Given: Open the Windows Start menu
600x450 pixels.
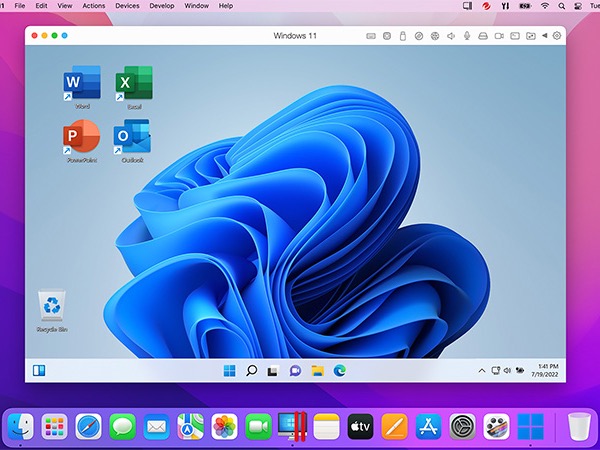Looking at the screenshot, I should click(229, 370).
